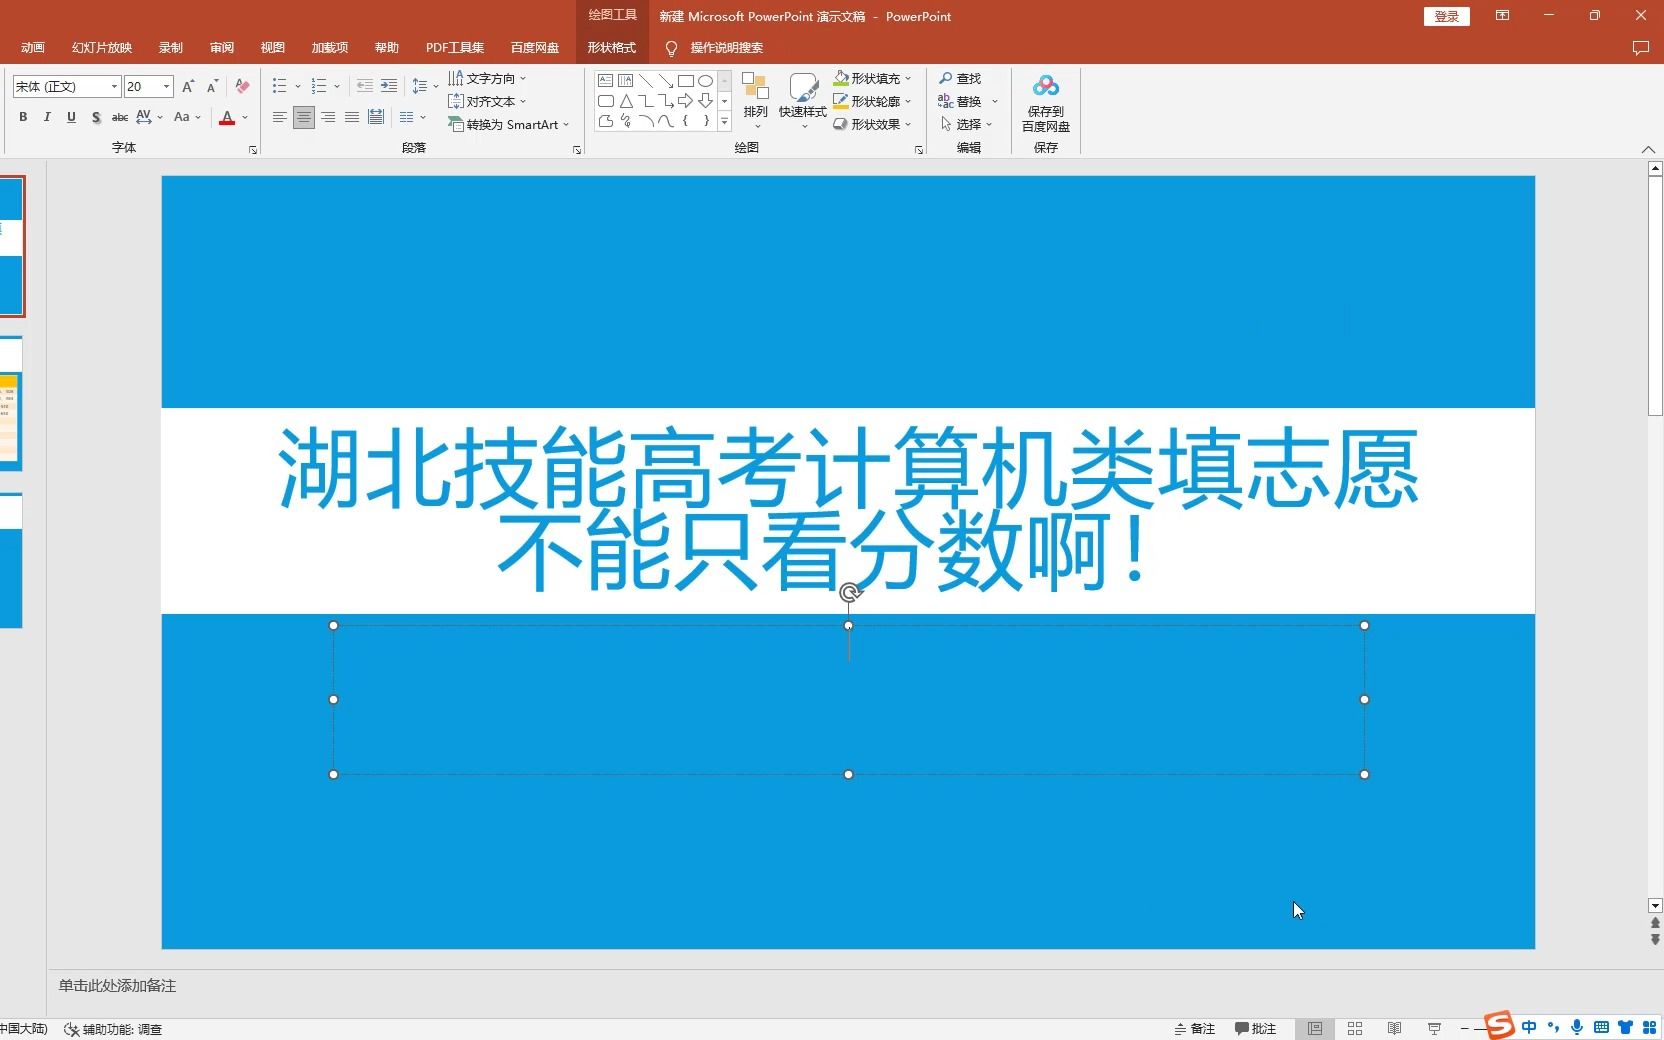Start slideshow from status bar icon

tap(1434, 1028)
